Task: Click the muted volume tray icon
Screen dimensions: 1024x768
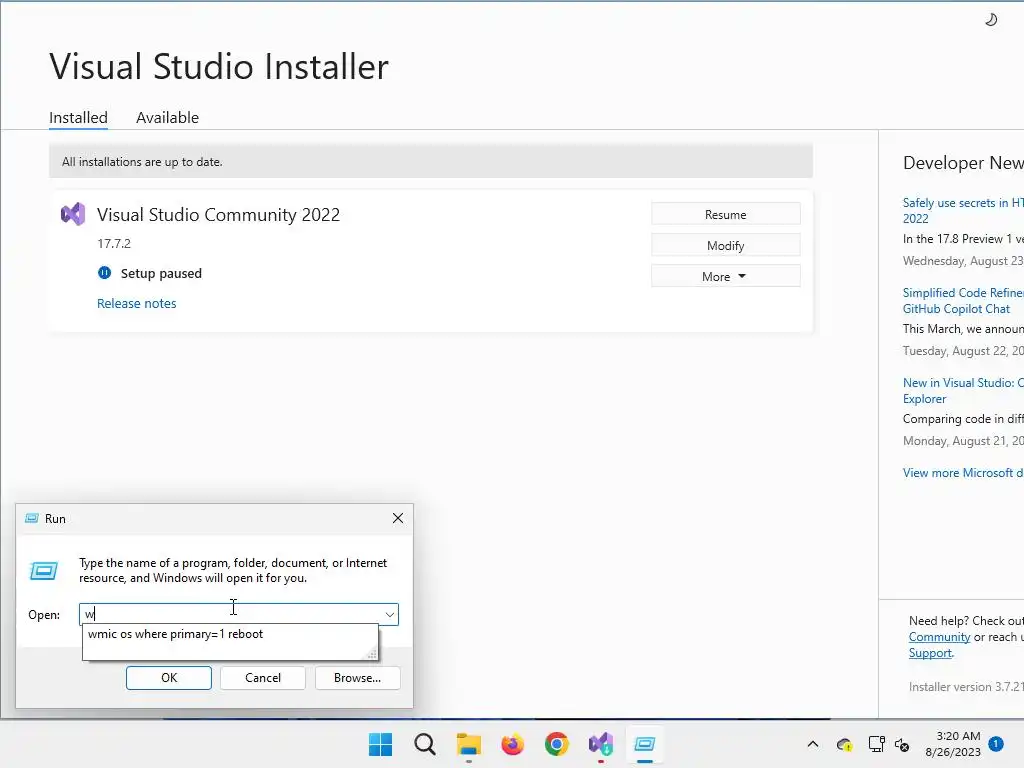Action: click(x=902, y=744)
